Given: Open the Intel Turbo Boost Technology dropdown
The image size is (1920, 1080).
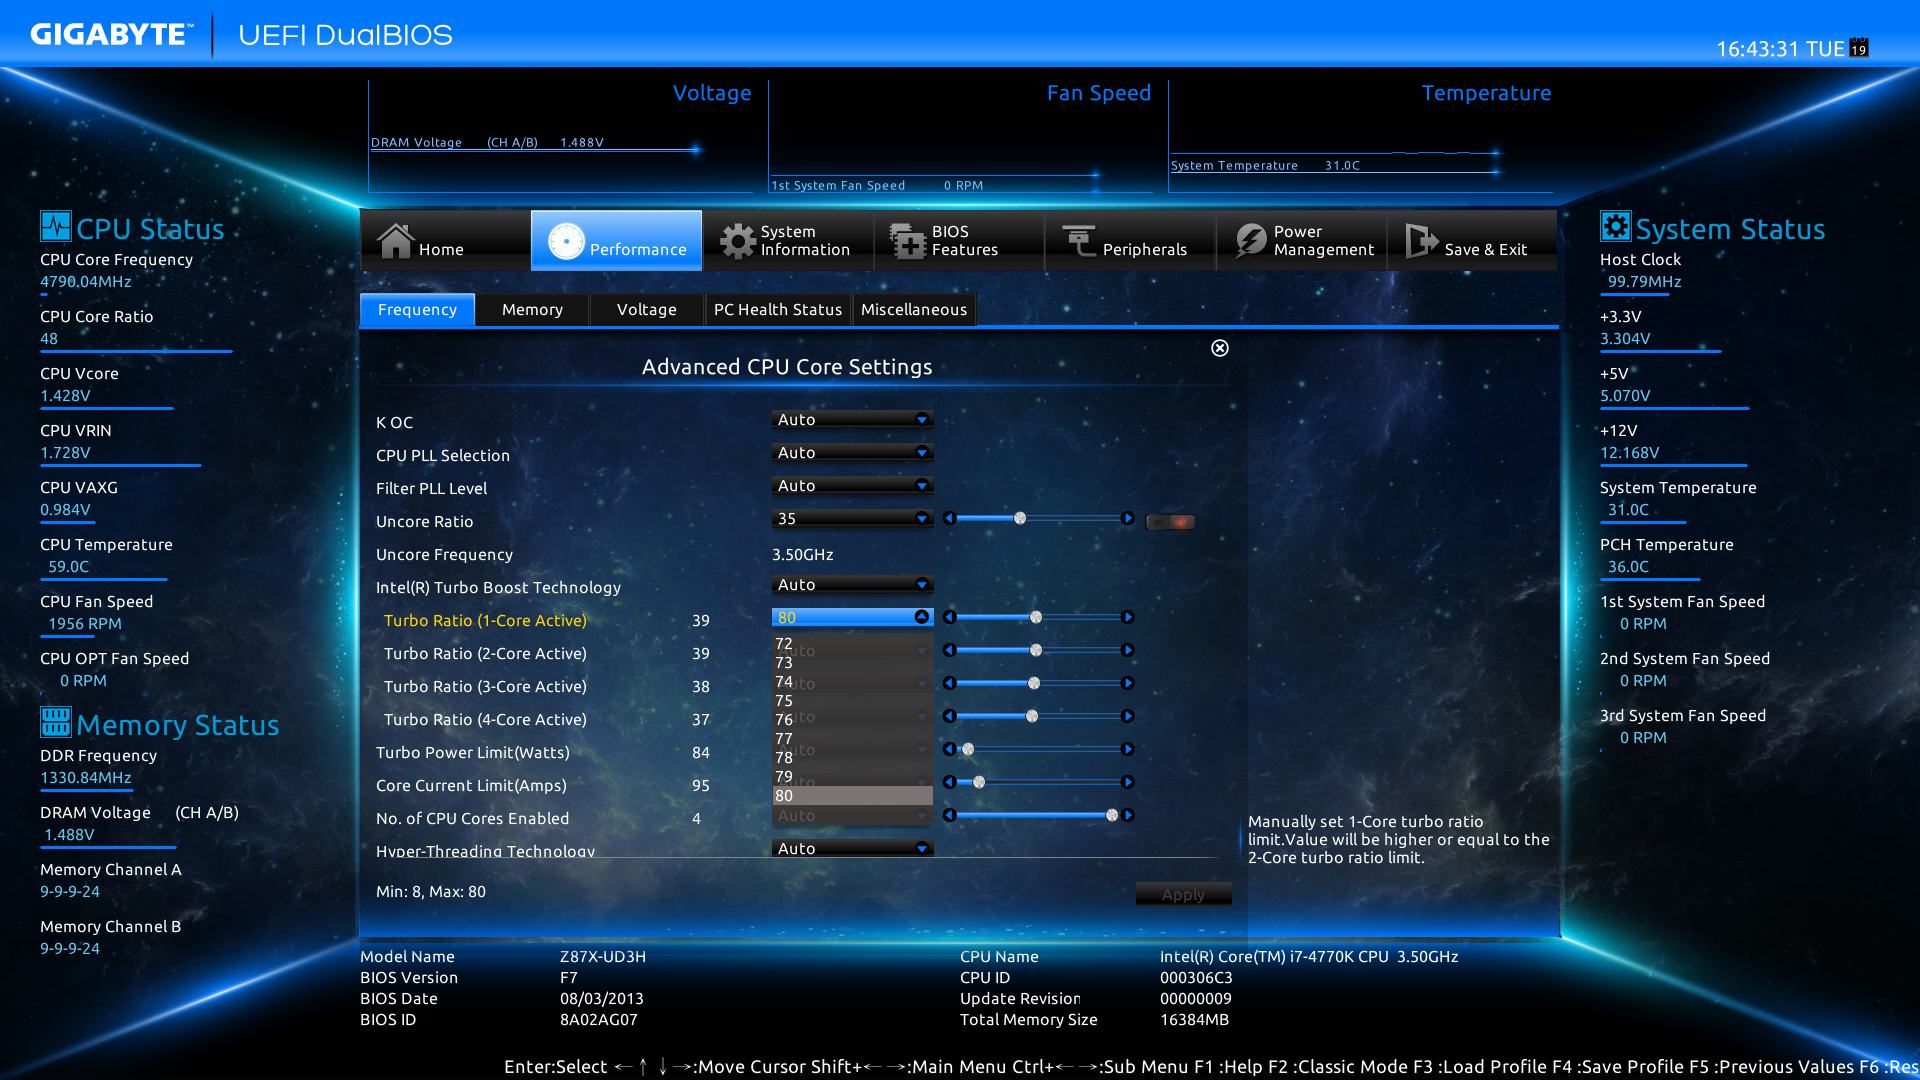Looking at the screenshot, I should click(x=852, y=585).
